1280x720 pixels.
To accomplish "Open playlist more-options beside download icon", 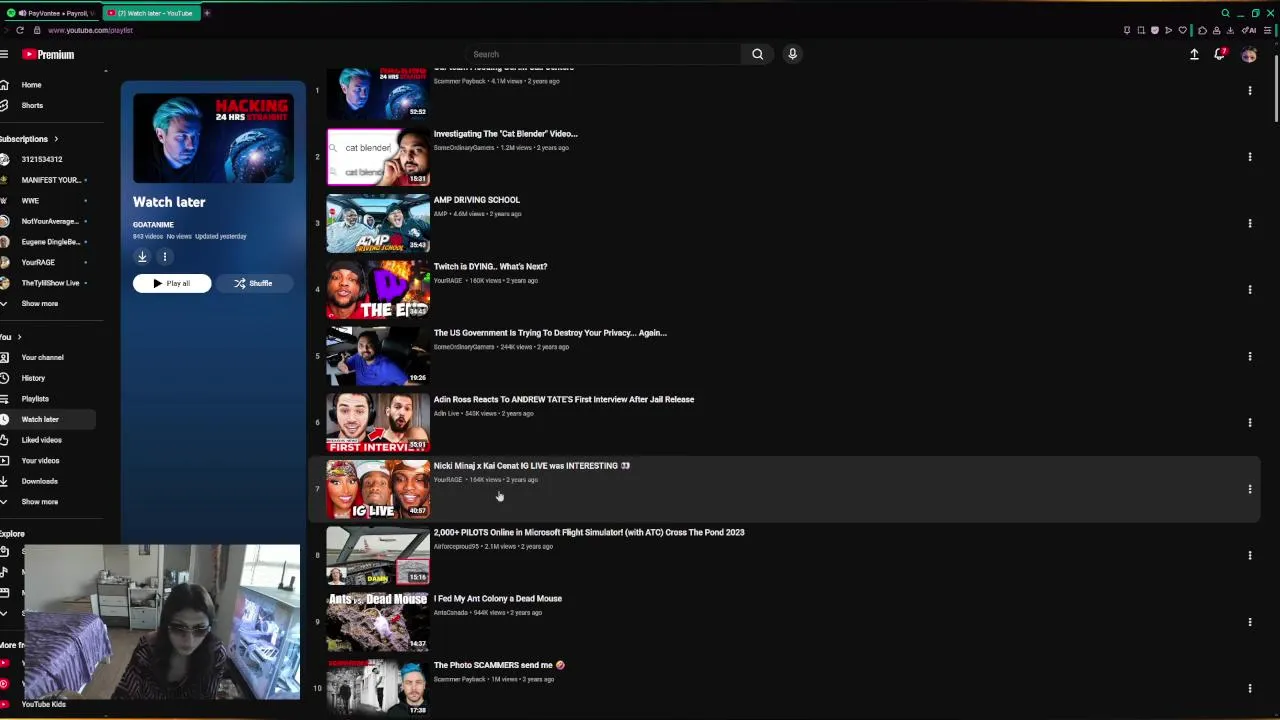I will 165,256.
